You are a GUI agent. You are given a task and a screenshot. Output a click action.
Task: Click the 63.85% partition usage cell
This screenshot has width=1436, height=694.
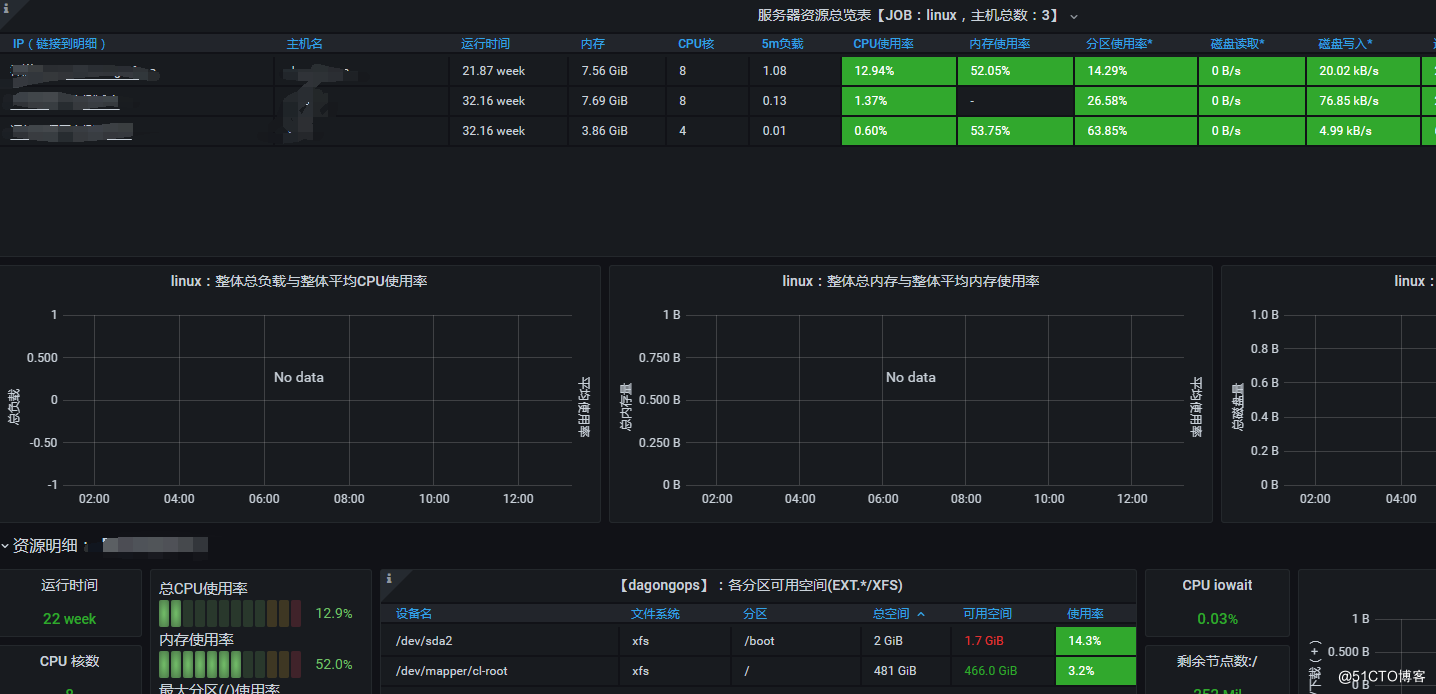pos(1135,131)
